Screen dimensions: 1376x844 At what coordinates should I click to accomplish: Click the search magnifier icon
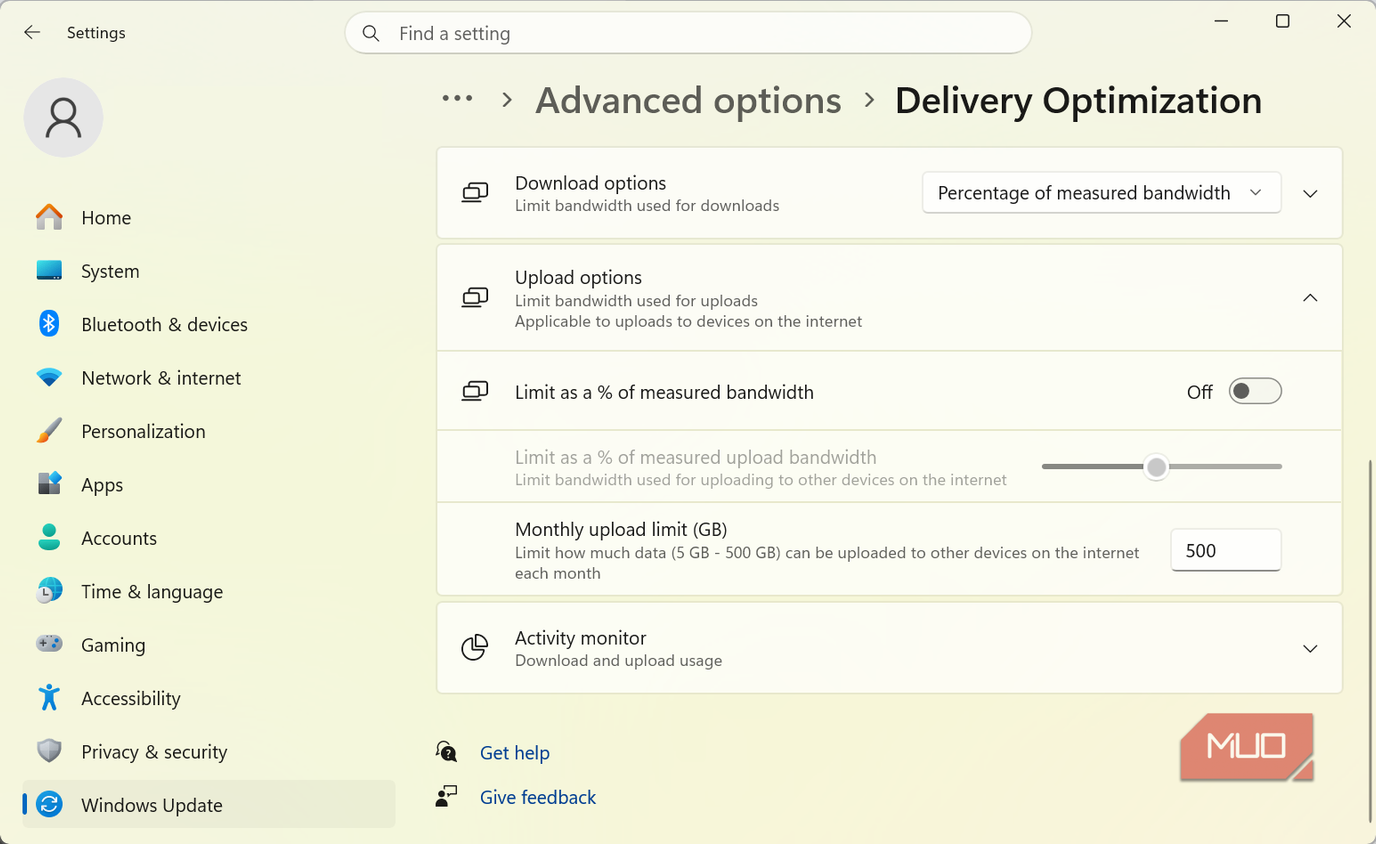click(371, 33)
